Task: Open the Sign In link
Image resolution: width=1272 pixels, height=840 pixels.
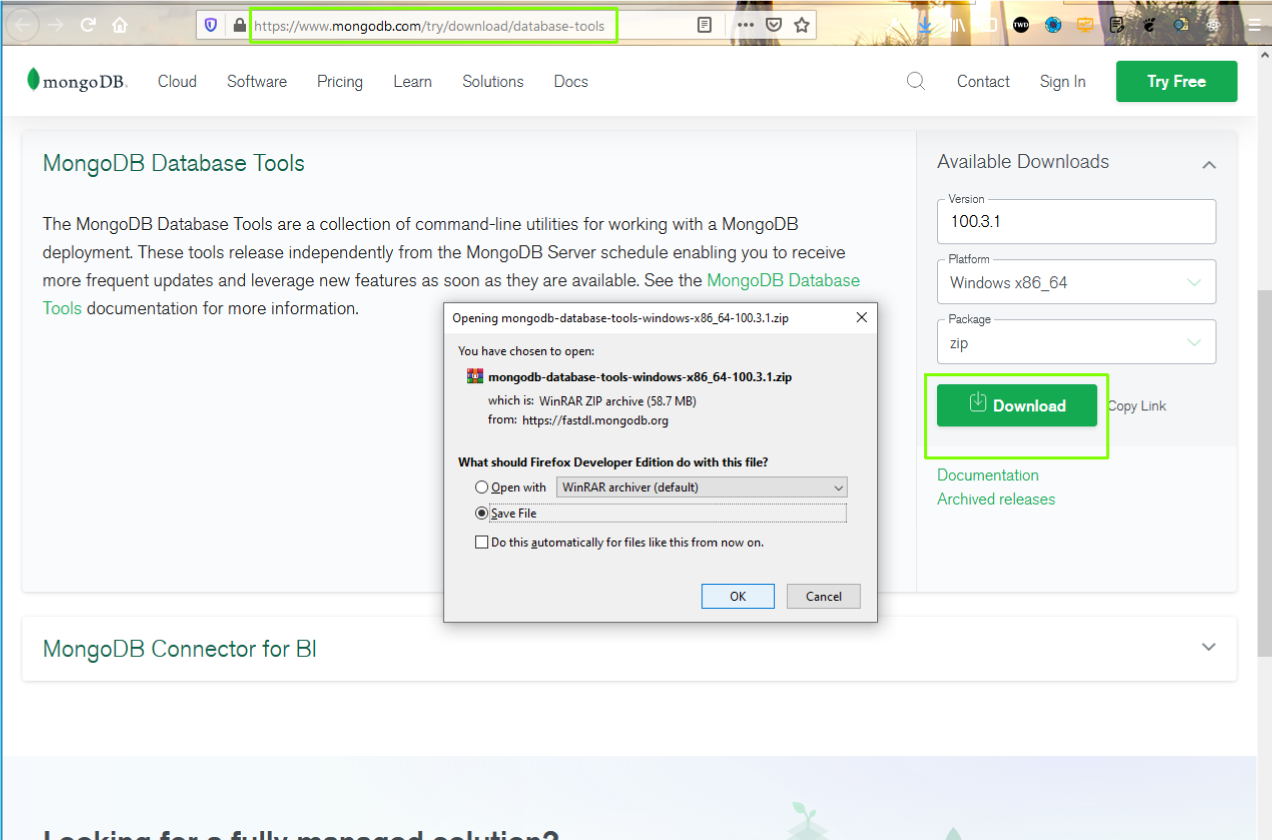Action: (x=1062, y=81)
